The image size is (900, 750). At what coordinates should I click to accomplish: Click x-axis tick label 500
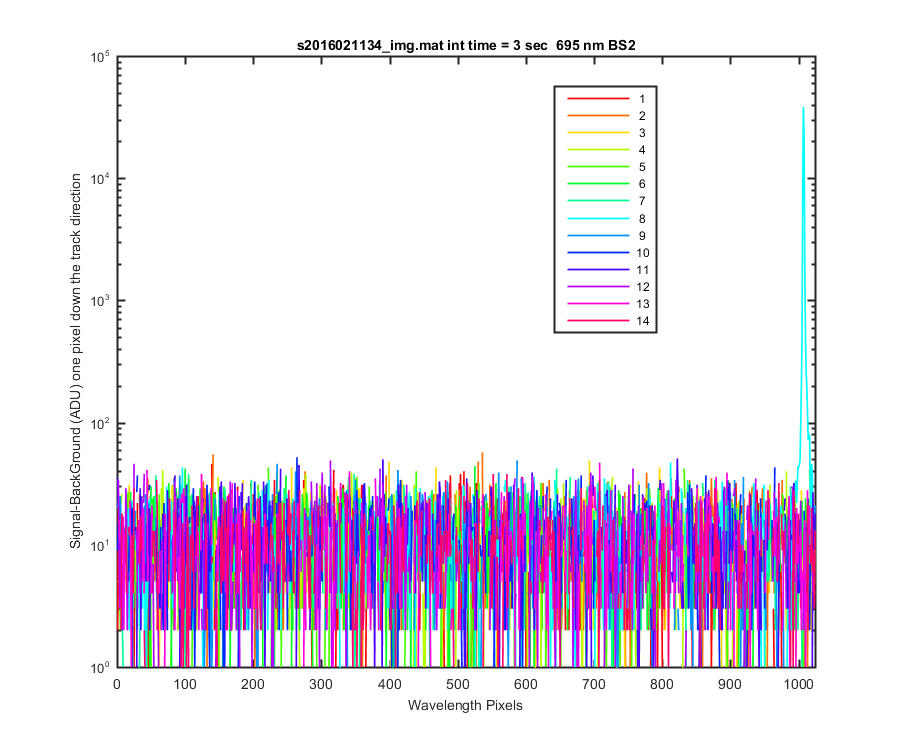pyautogui.click(x=457, y=685)
